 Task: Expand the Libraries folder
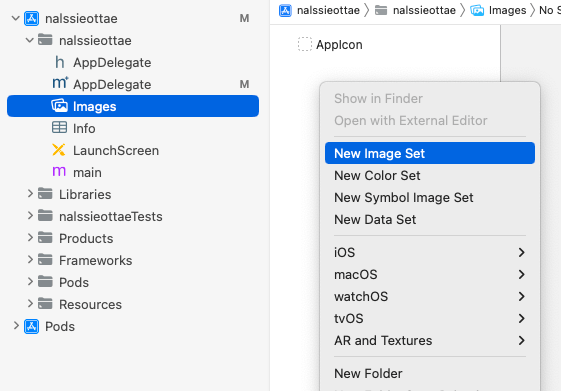point(30,194)
